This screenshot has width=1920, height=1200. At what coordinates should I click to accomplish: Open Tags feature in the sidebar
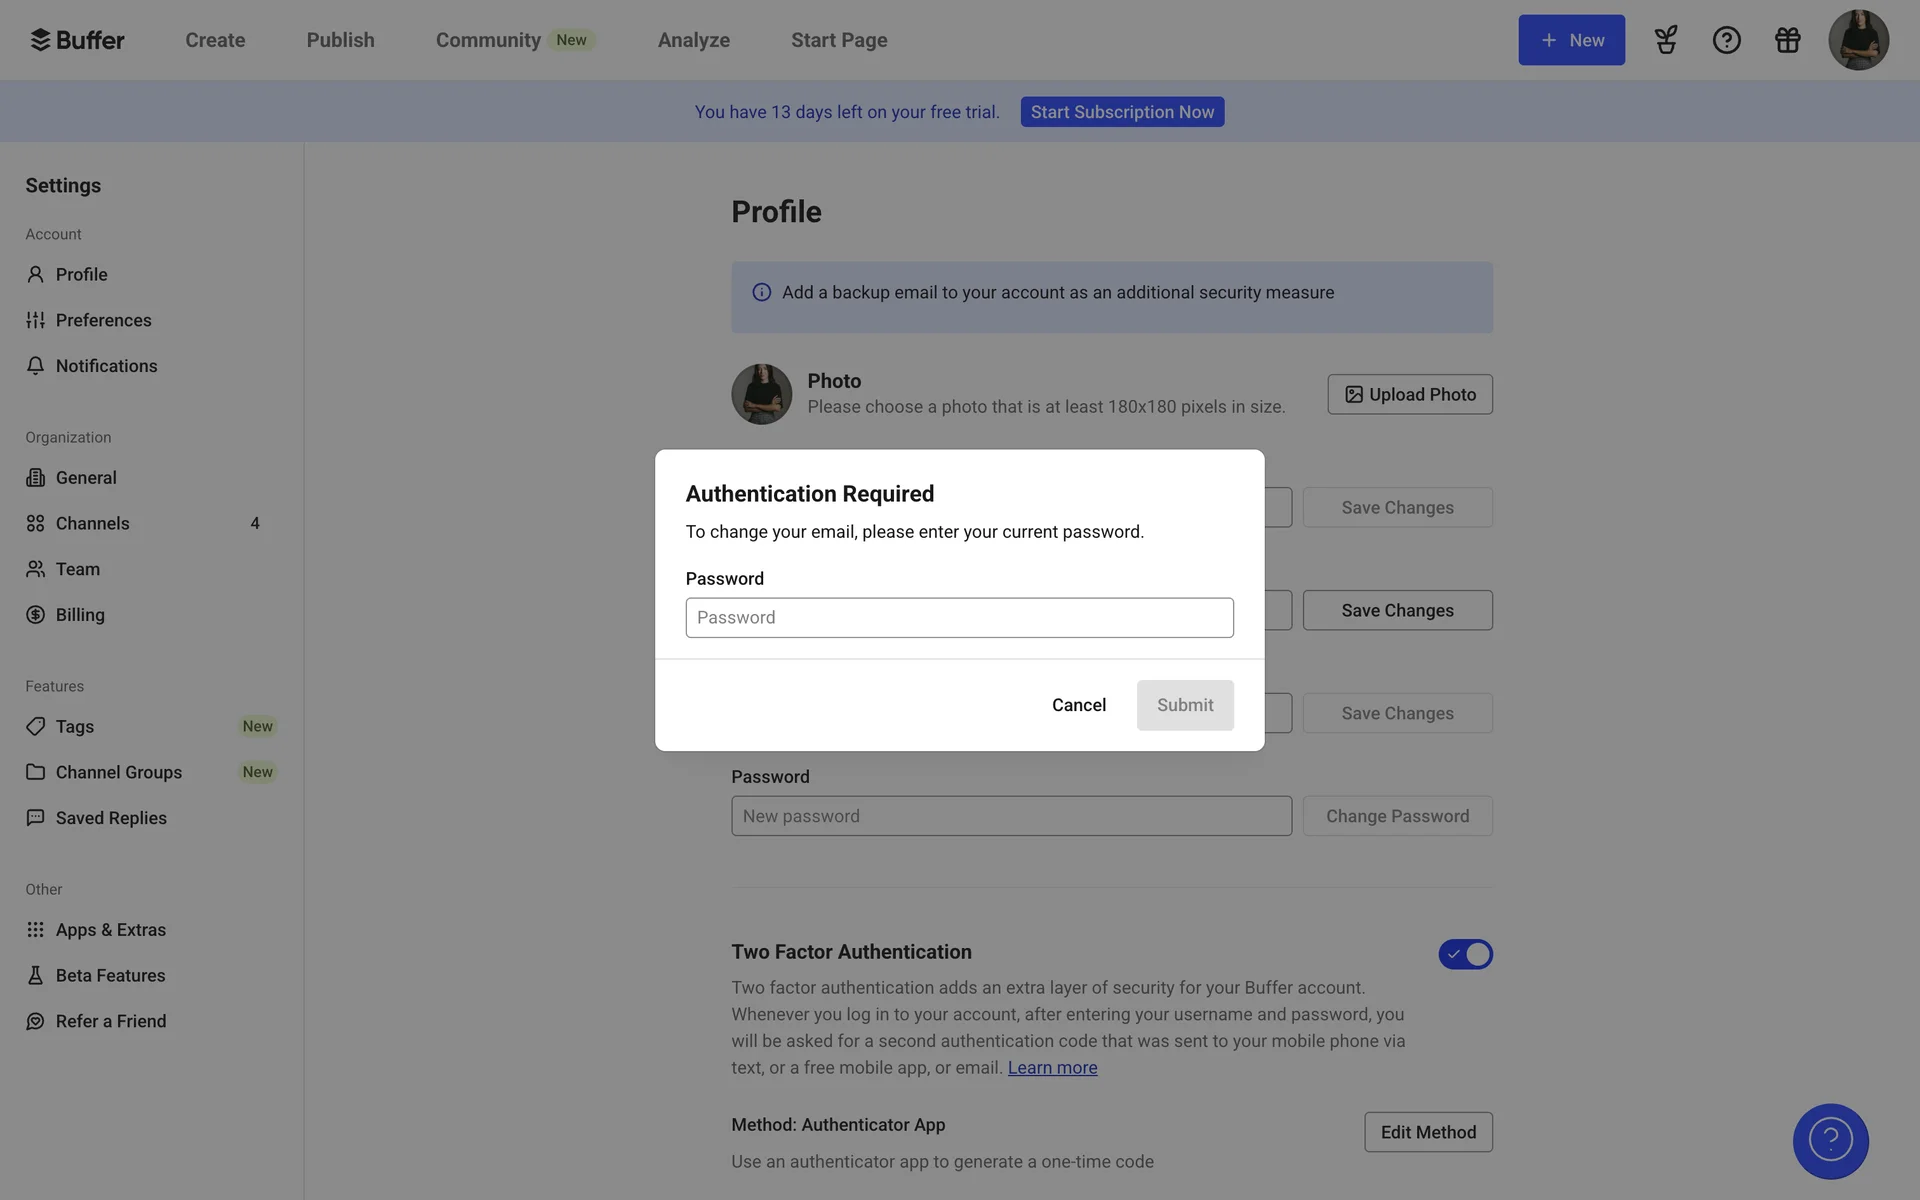point(75,727)
